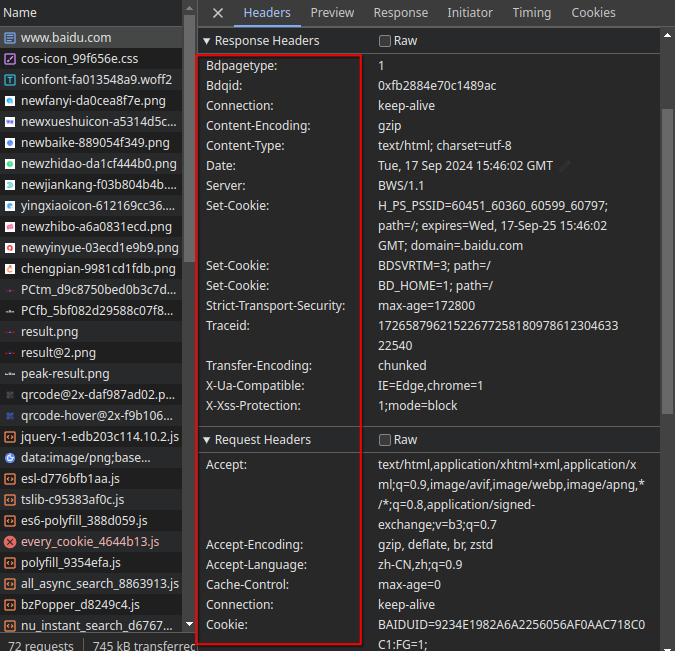This screenshot has width=675, height=651.
Task: Click the Strict-Transport-Security header name
Action: [x=276, y=306]
